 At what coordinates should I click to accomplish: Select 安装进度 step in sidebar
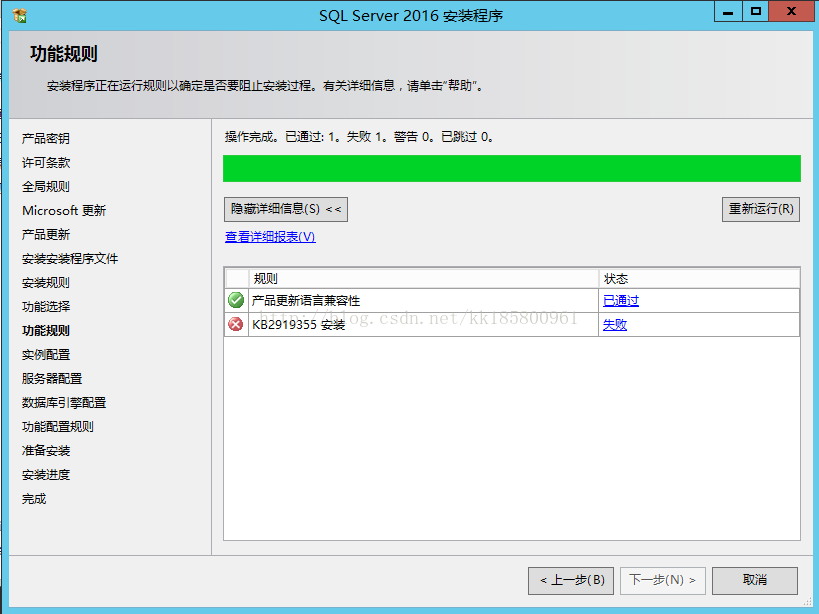point(46,475)
